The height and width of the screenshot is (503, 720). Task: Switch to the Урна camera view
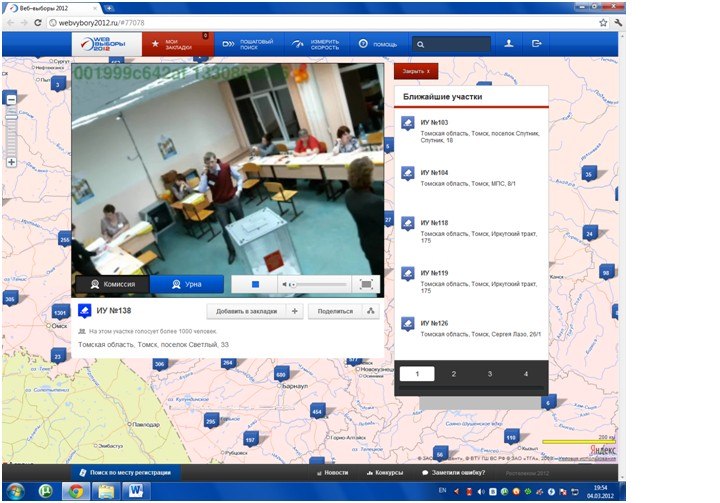point(187,284)
